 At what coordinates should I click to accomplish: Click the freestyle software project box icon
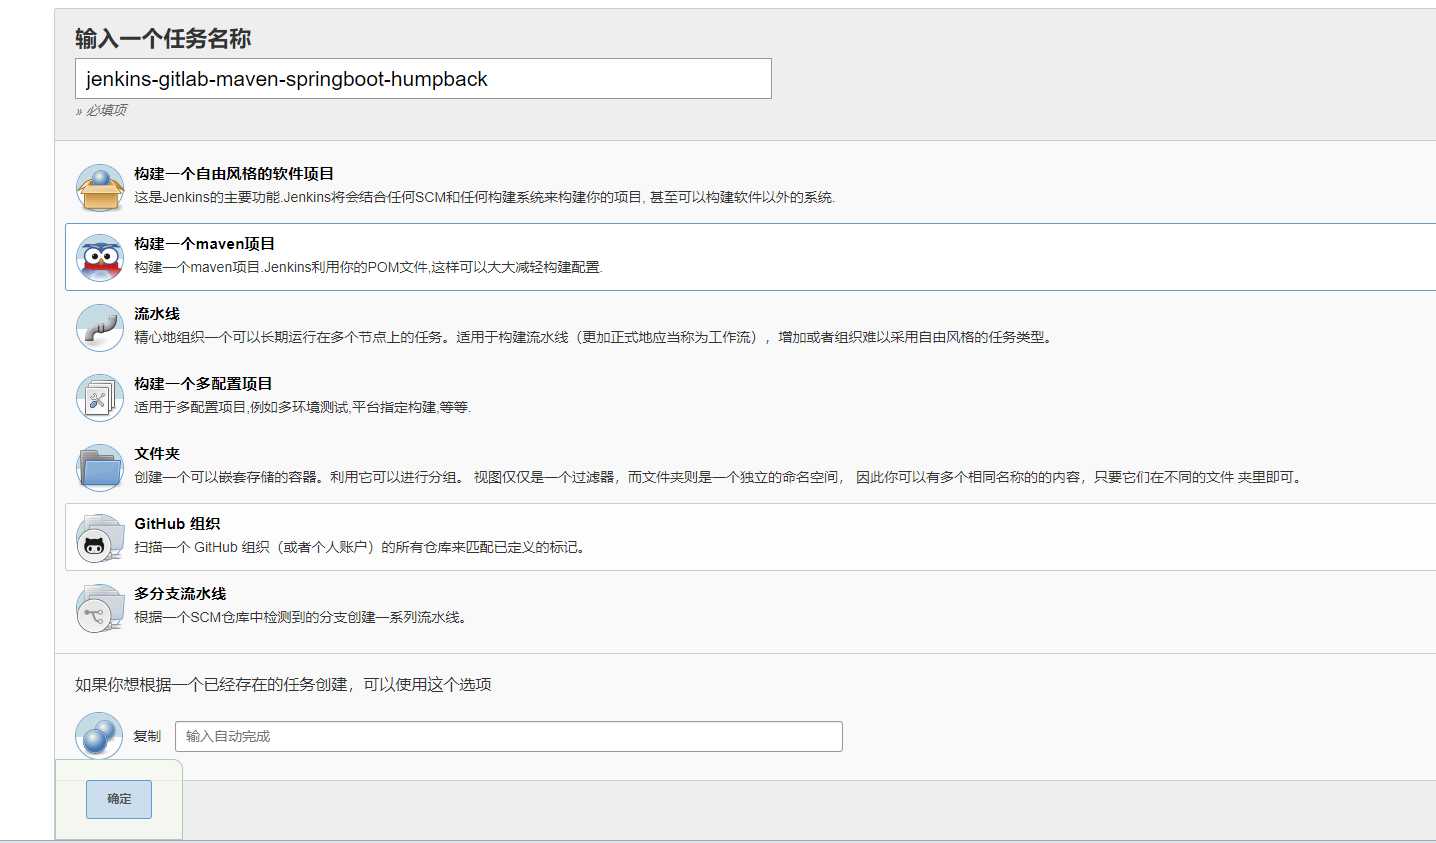pyautogui.click(x=100, y=187)
